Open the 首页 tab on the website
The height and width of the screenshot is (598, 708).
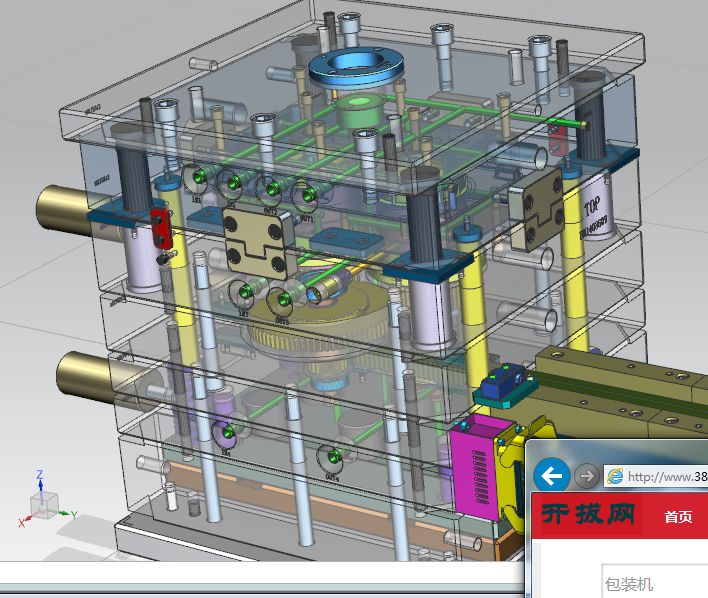[x=678, y=516]
